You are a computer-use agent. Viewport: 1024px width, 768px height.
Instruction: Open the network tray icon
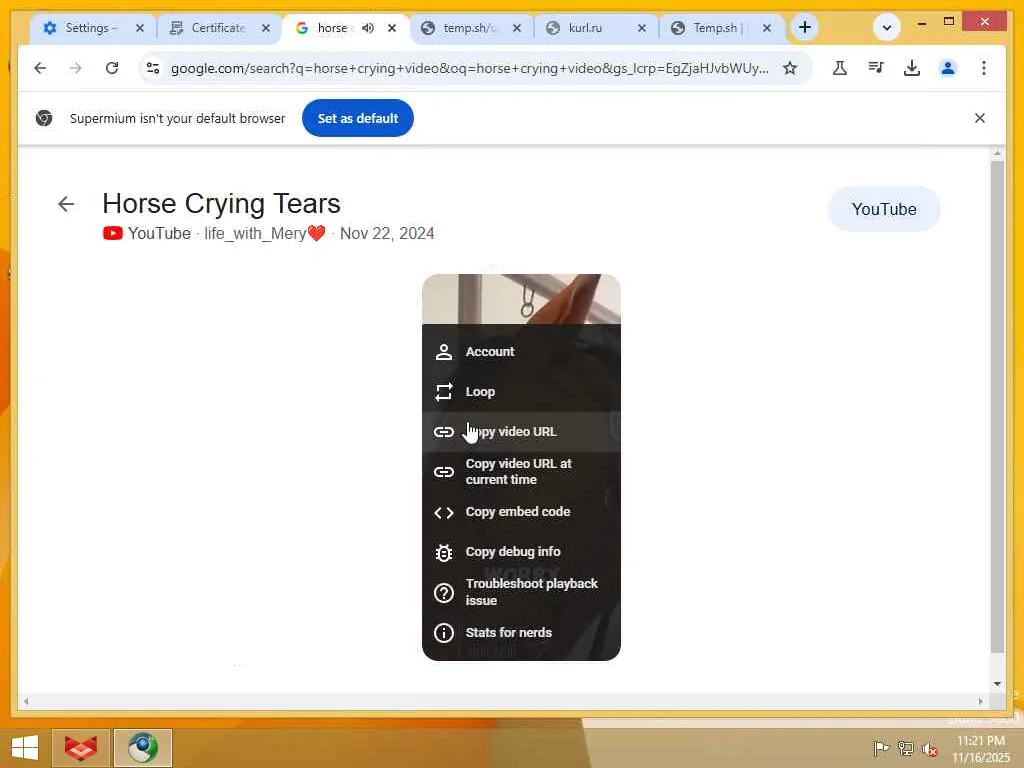click(906, 748)
